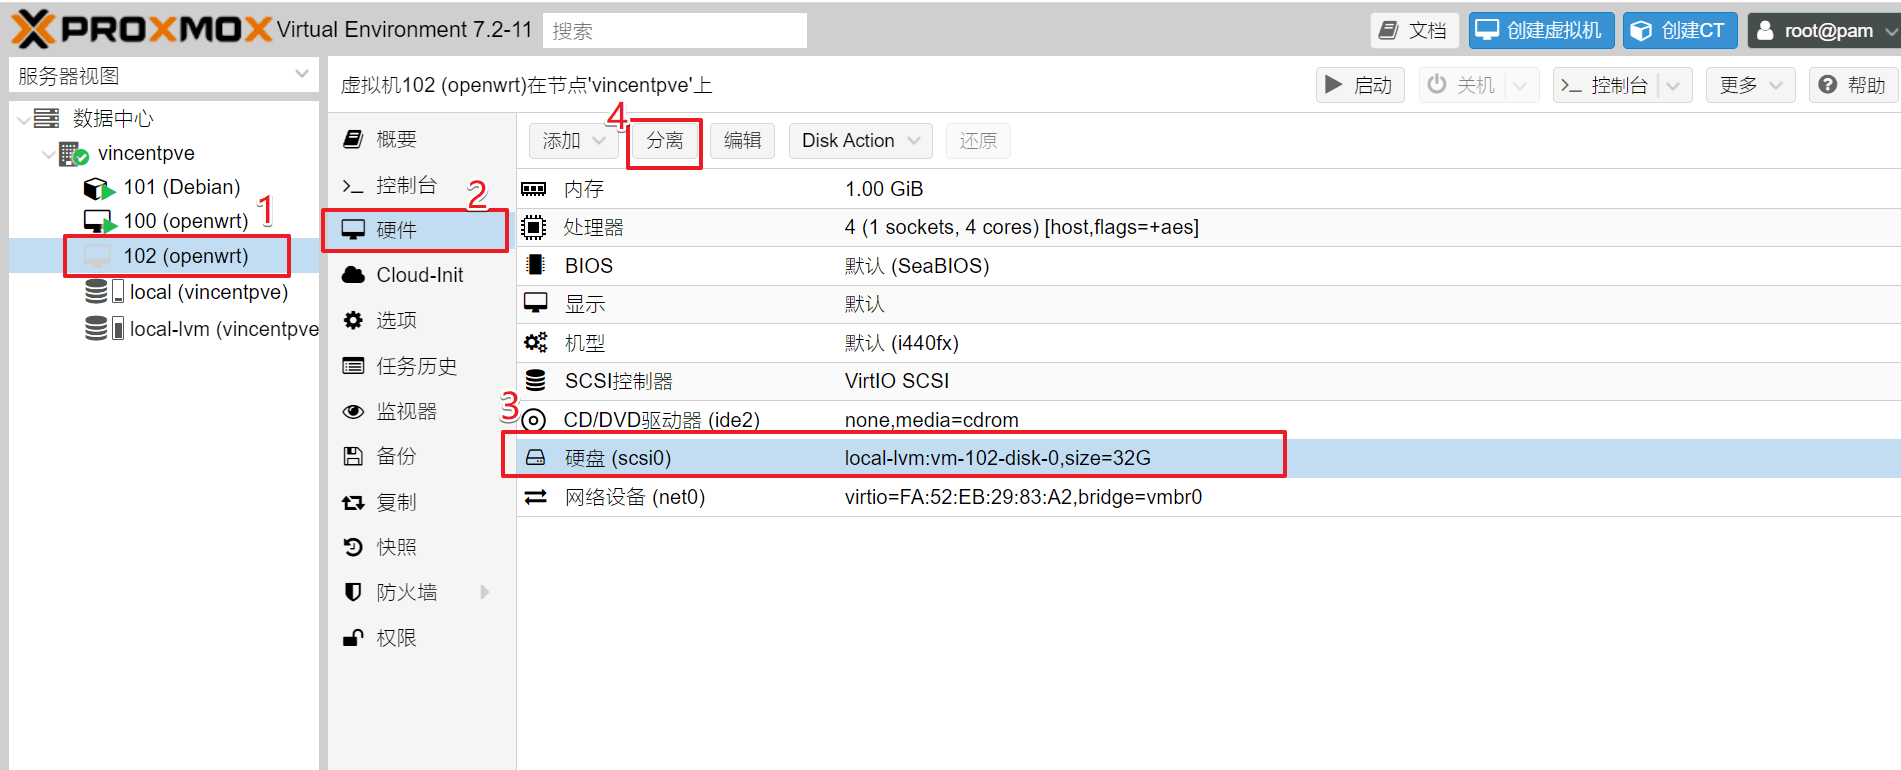Click the Cloud-Init cloud icon

tap(353, 275)
